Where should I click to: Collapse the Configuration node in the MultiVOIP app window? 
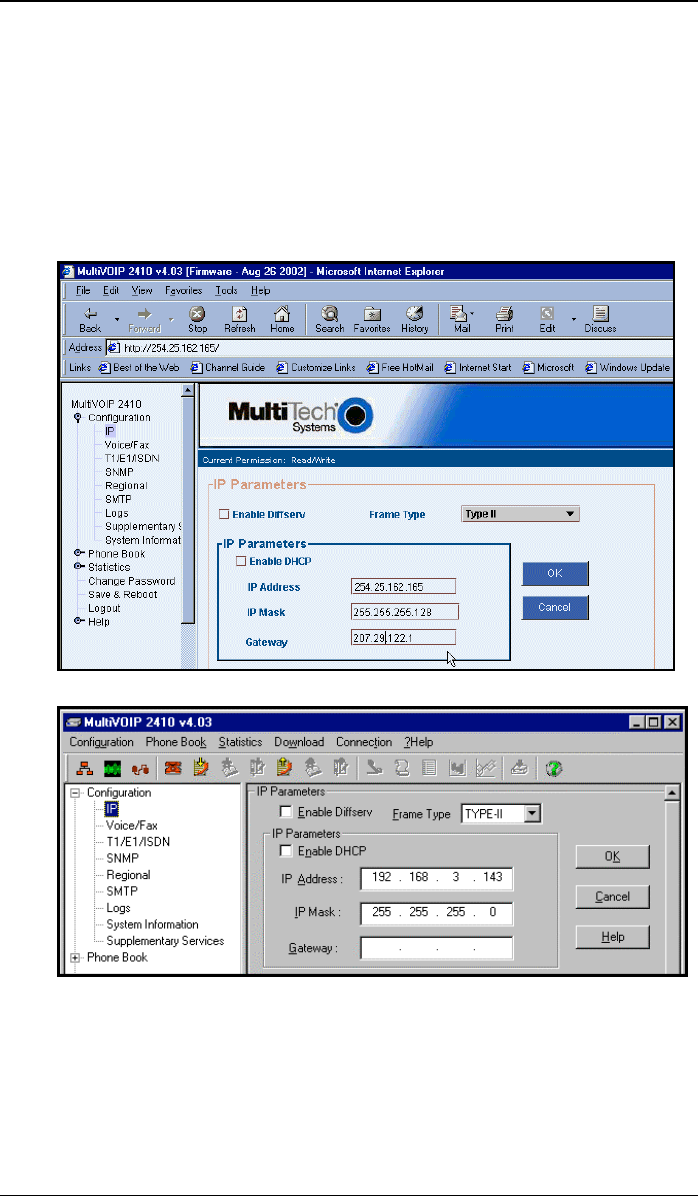(x=75, y=793)
